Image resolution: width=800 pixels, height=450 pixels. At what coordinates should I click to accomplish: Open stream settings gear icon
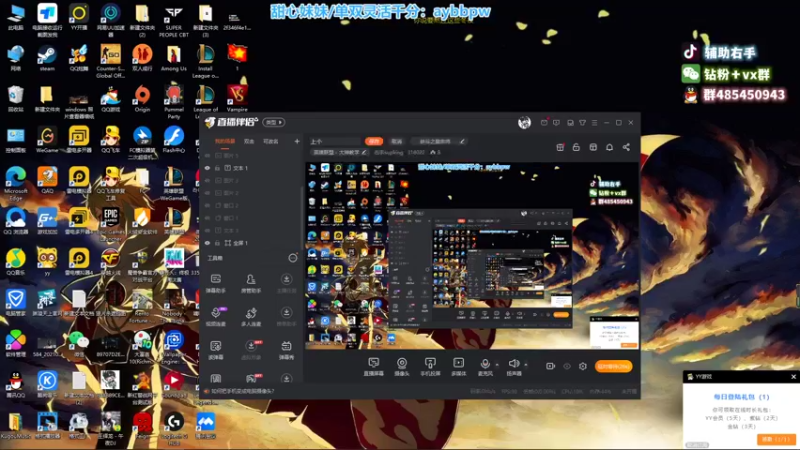click(x=583, y=366)
